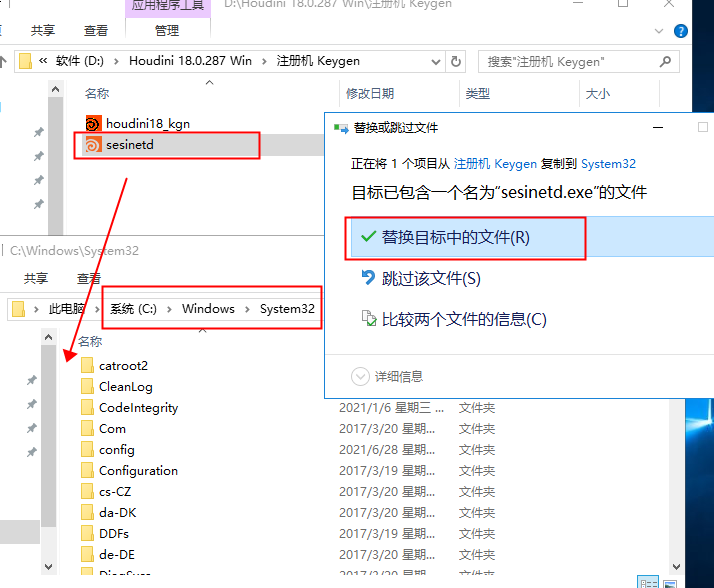Open the 查看 tab in System32 window
The height and width of the screenshot is (588, 714).
coord(89,278)
